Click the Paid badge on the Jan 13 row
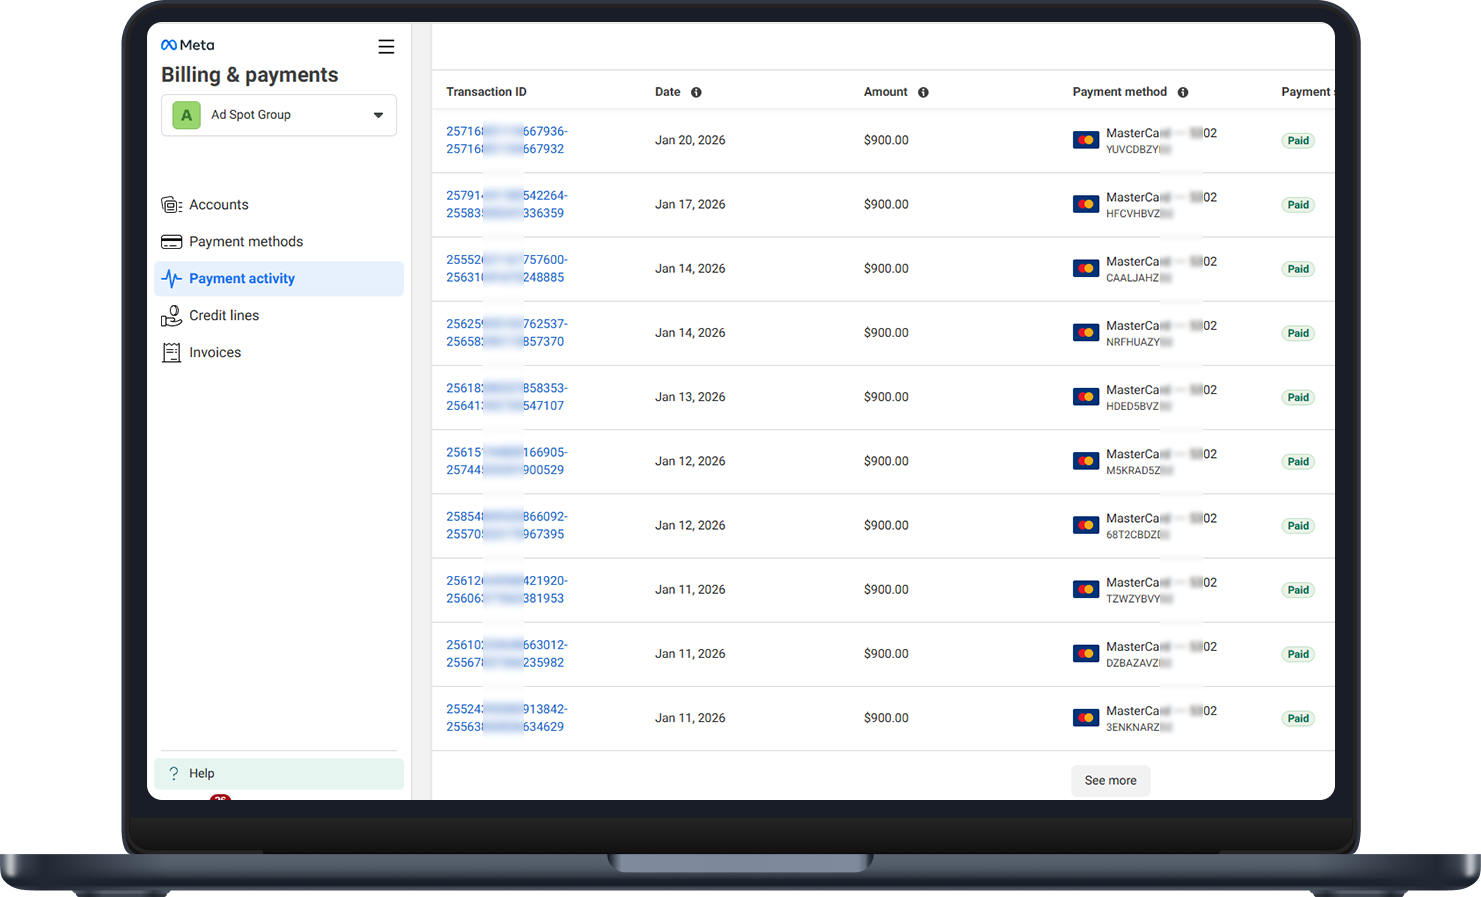Image resolution: width=1481 pixels, height=897 pixels. [1298, 398]
